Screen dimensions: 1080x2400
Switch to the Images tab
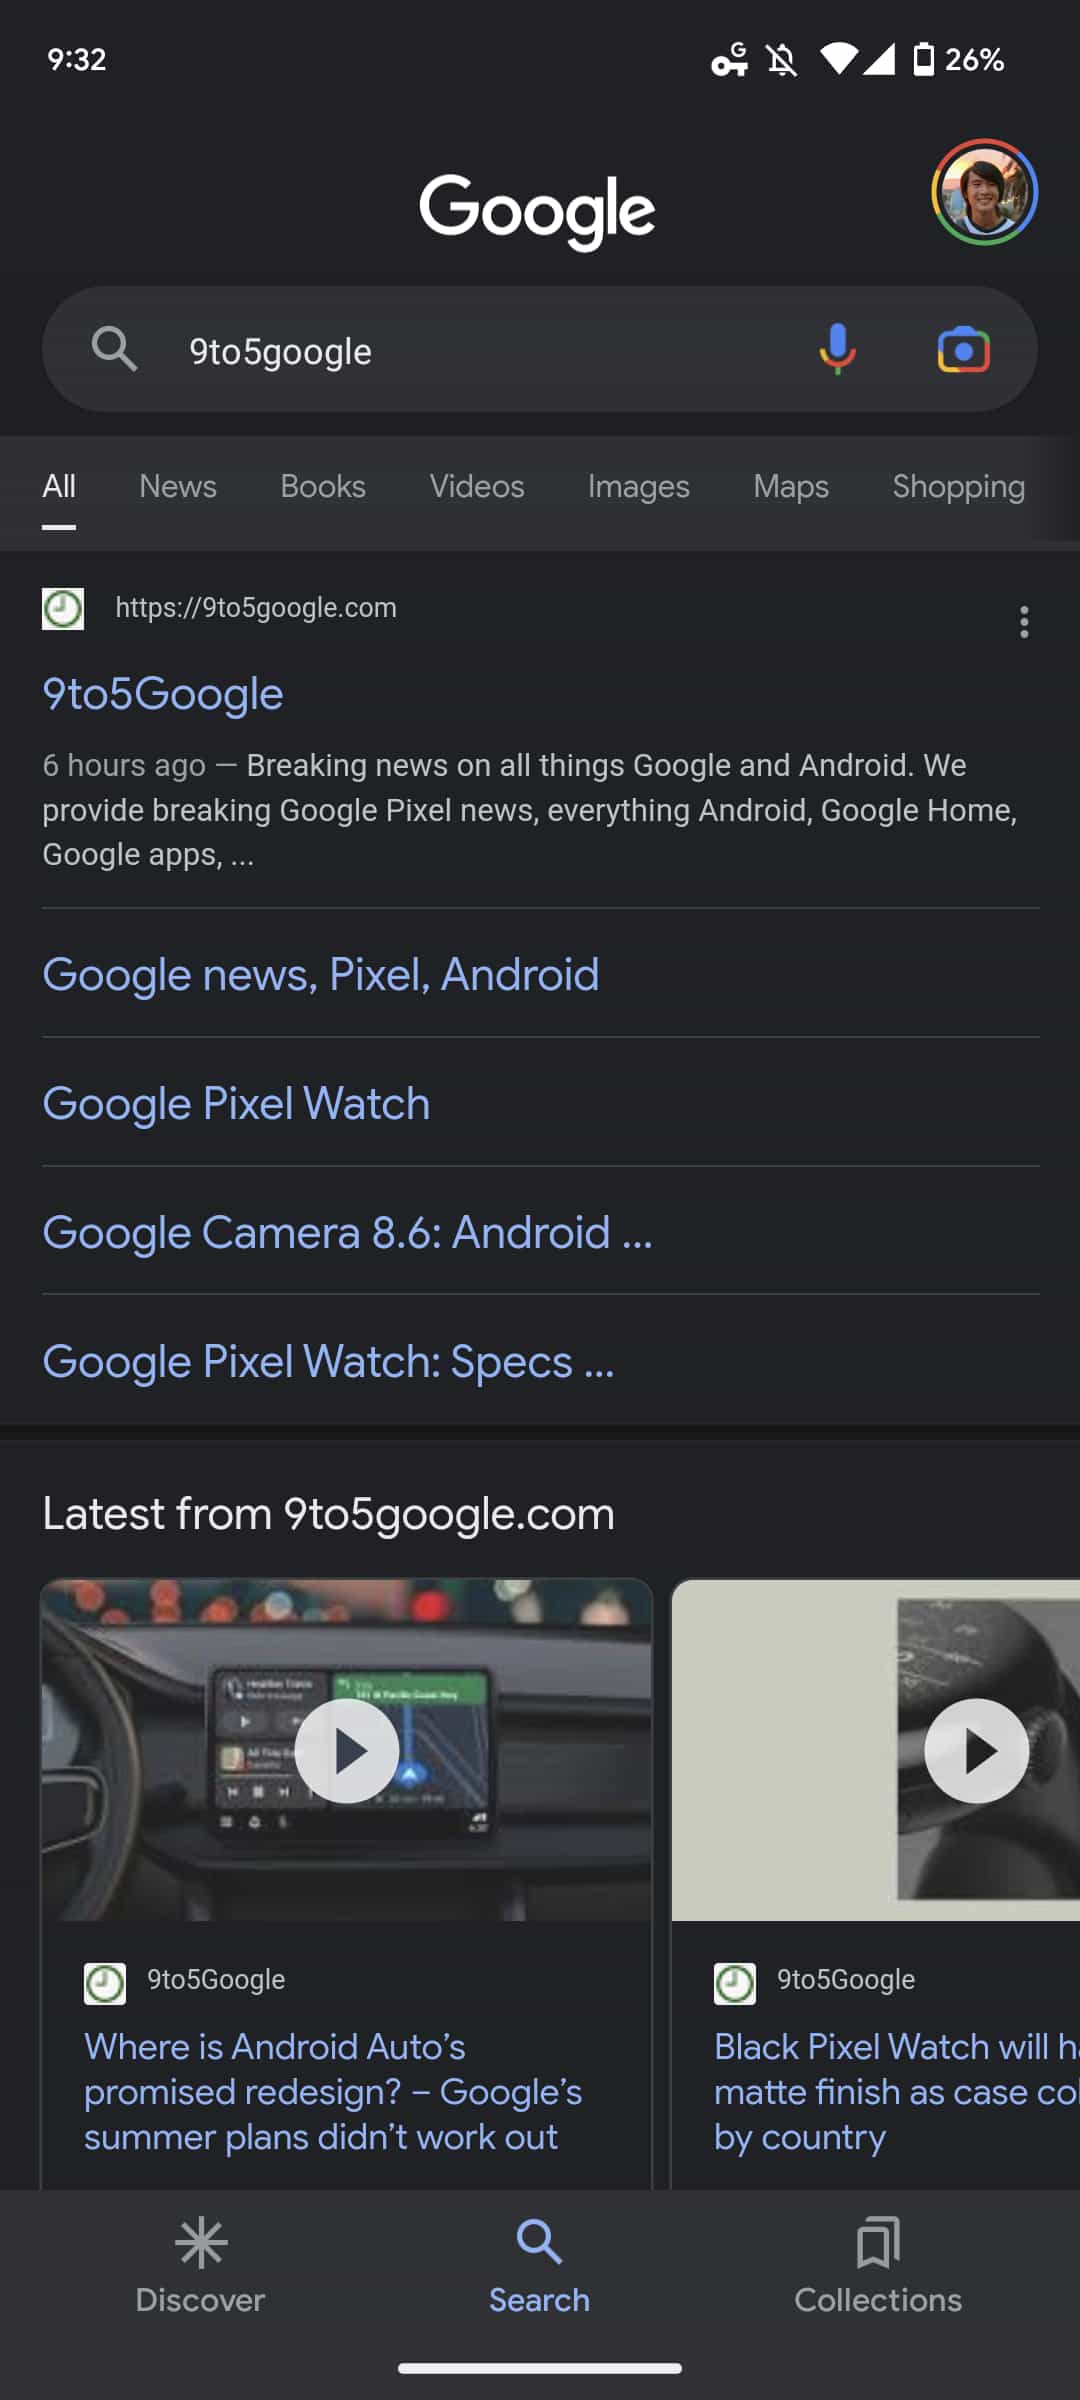(639, 487)
